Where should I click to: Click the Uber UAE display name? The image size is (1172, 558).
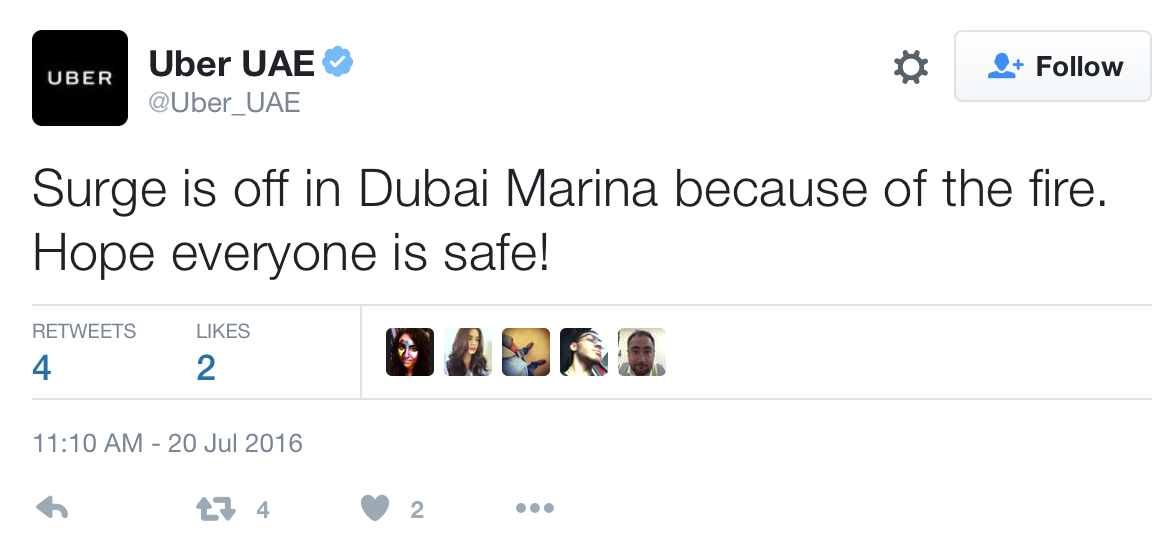tap(232, 64)
